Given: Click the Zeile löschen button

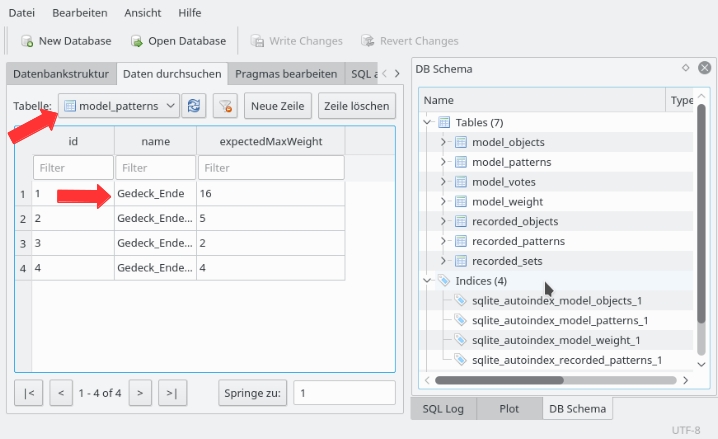Looking at the screenshot, I should [x=356, y=105].
